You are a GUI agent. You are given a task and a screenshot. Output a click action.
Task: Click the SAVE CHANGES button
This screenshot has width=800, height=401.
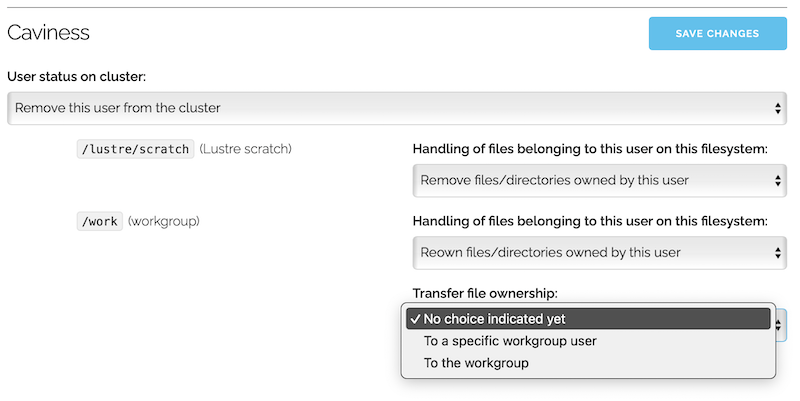pyautogui.click(x=717, y=33)
